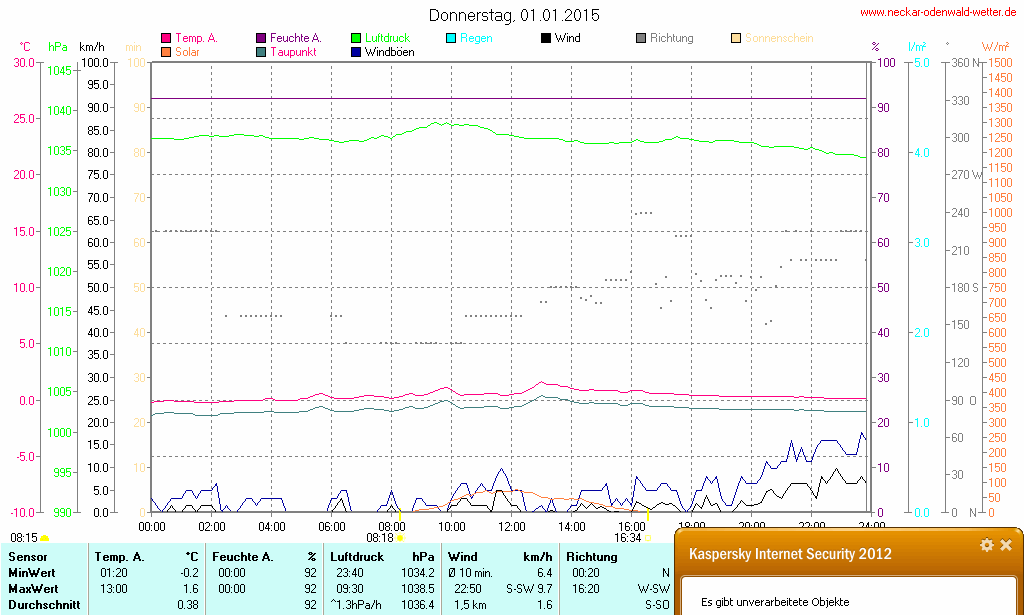1024x615 pixels.
Task: Click the sunrise sun icon at 08:15
Action: click(x=44, y=538)
